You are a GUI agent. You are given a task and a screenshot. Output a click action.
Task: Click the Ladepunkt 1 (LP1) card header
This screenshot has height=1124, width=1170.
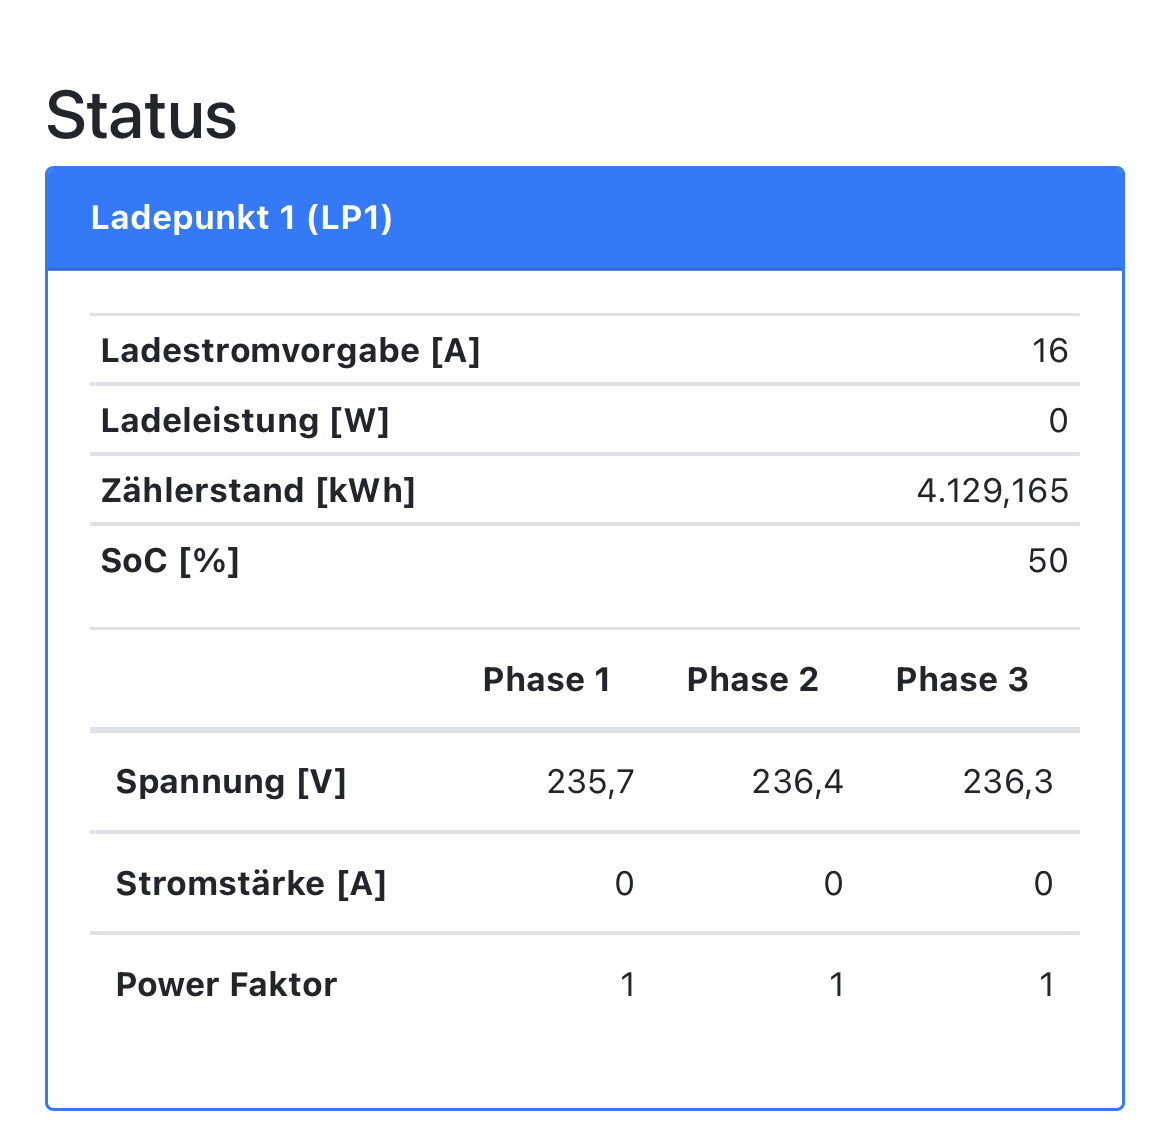[241, 218]
